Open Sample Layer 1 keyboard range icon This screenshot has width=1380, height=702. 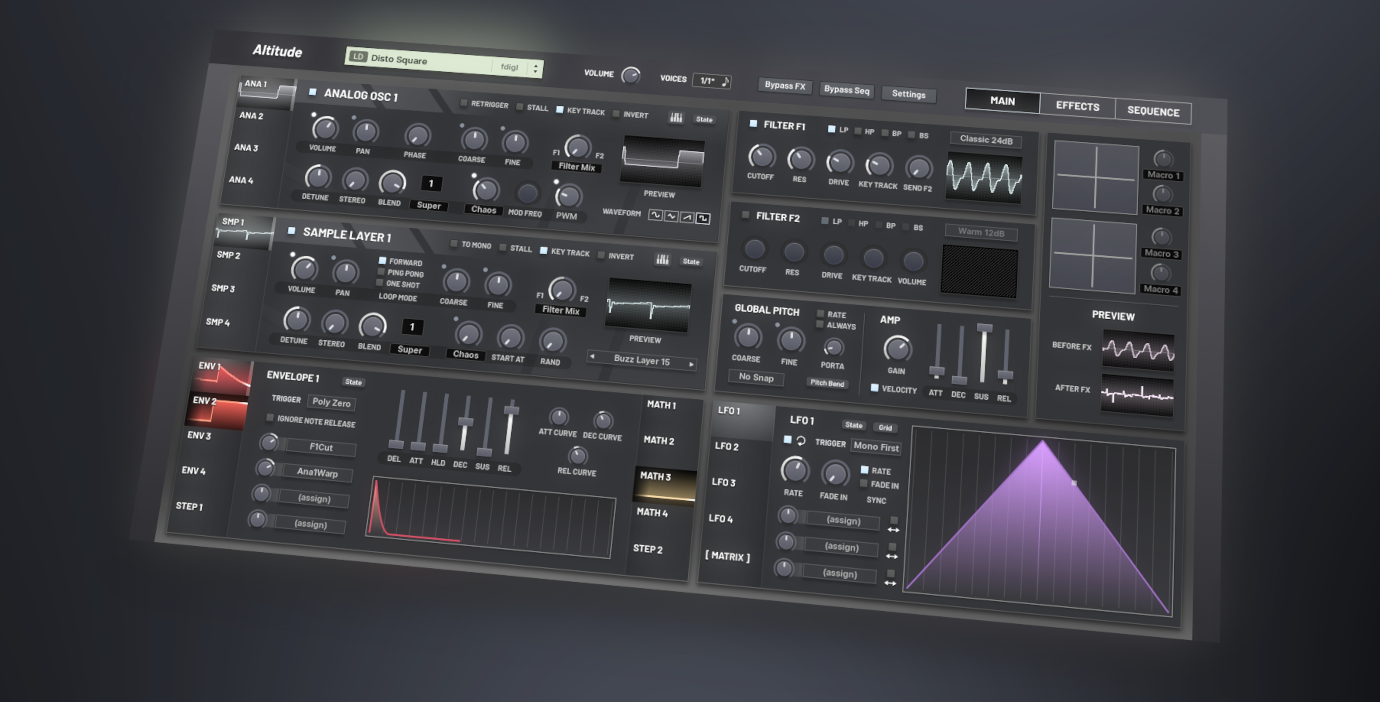point(662,260)
